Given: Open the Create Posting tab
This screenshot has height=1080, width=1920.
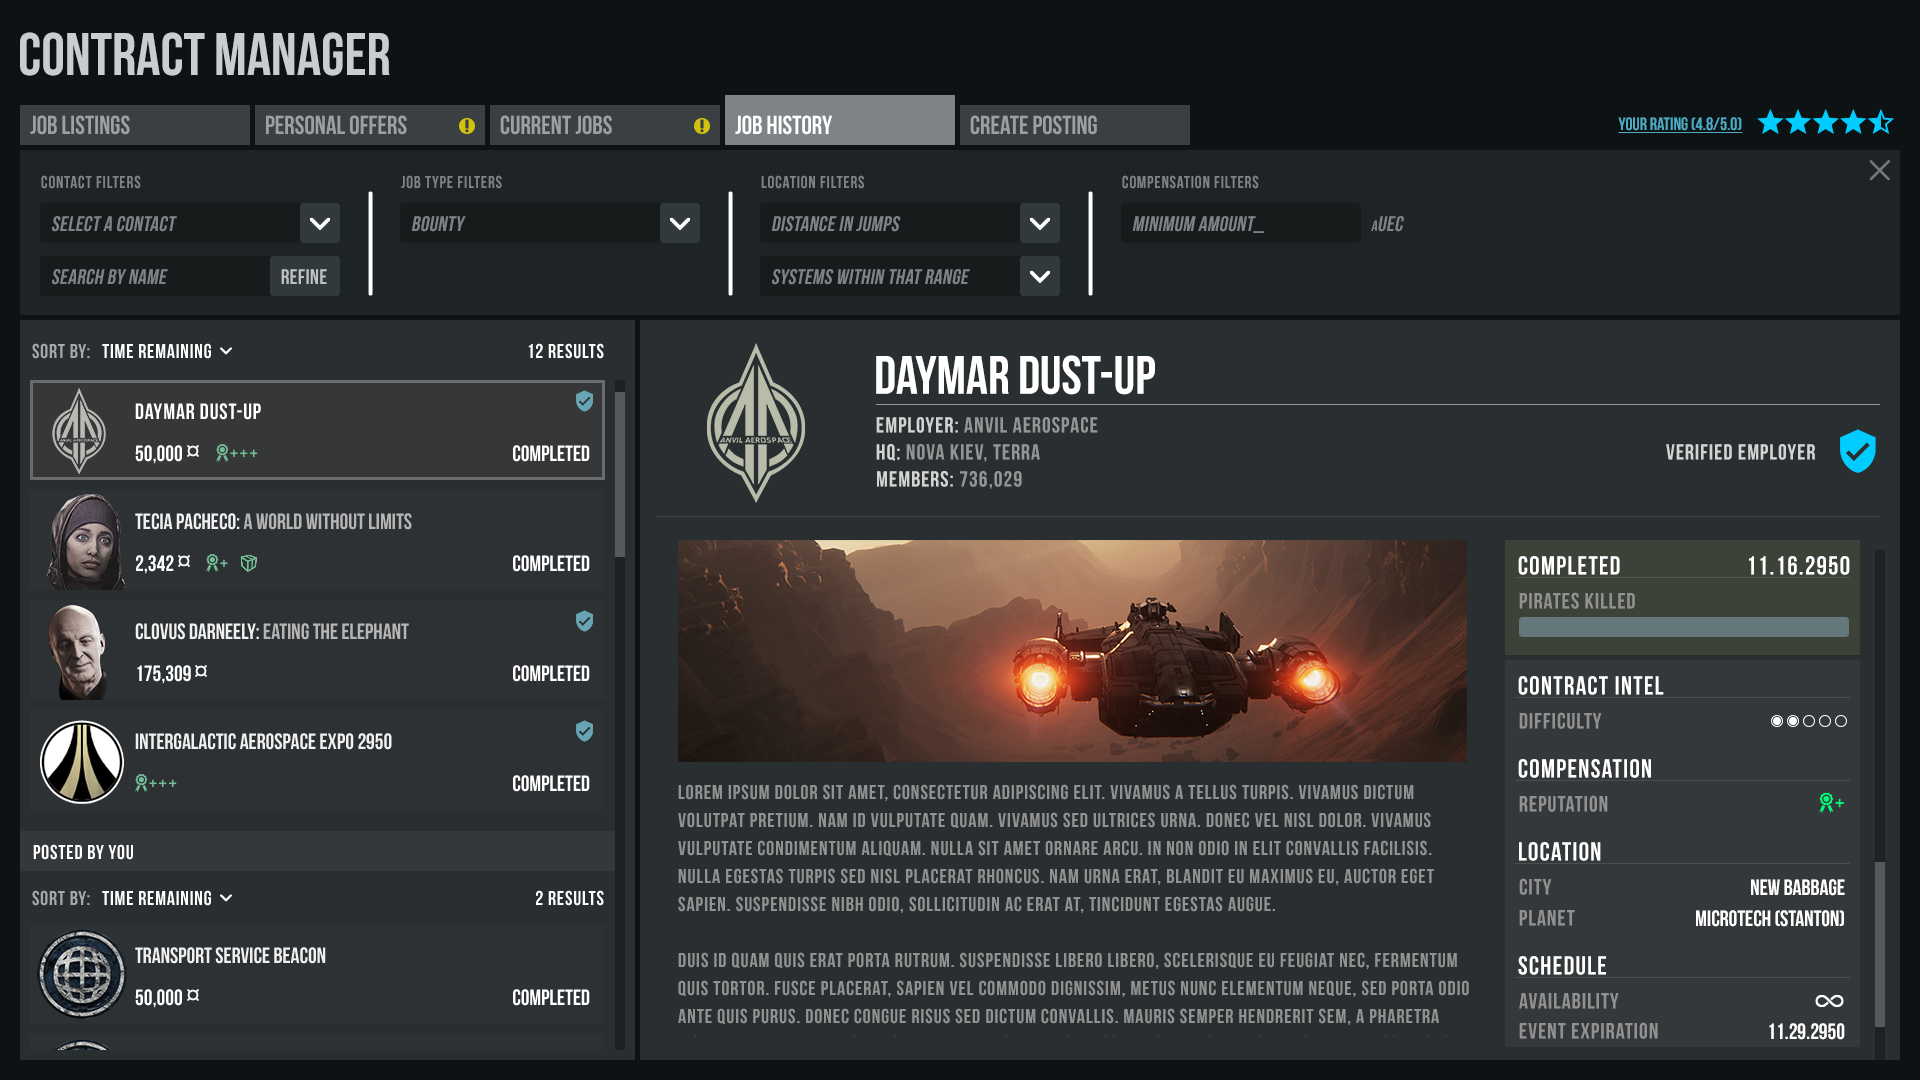Looking at the screenshot, I should click(x=1074, y=126).
